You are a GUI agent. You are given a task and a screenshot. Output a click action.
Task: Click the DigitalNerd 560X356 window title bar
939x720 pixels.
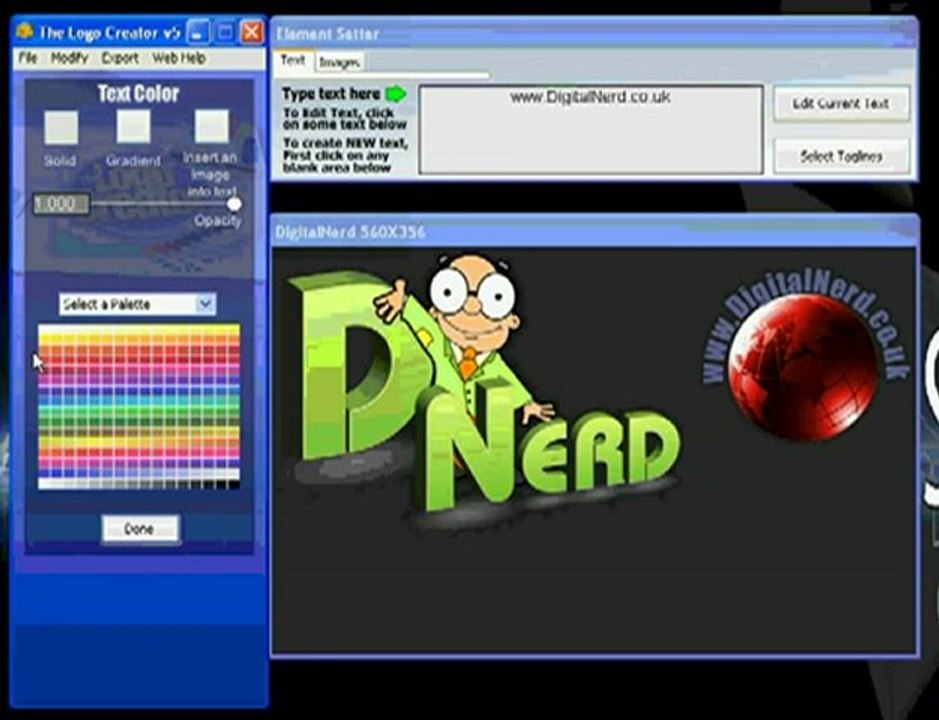[x=594, y=231]
